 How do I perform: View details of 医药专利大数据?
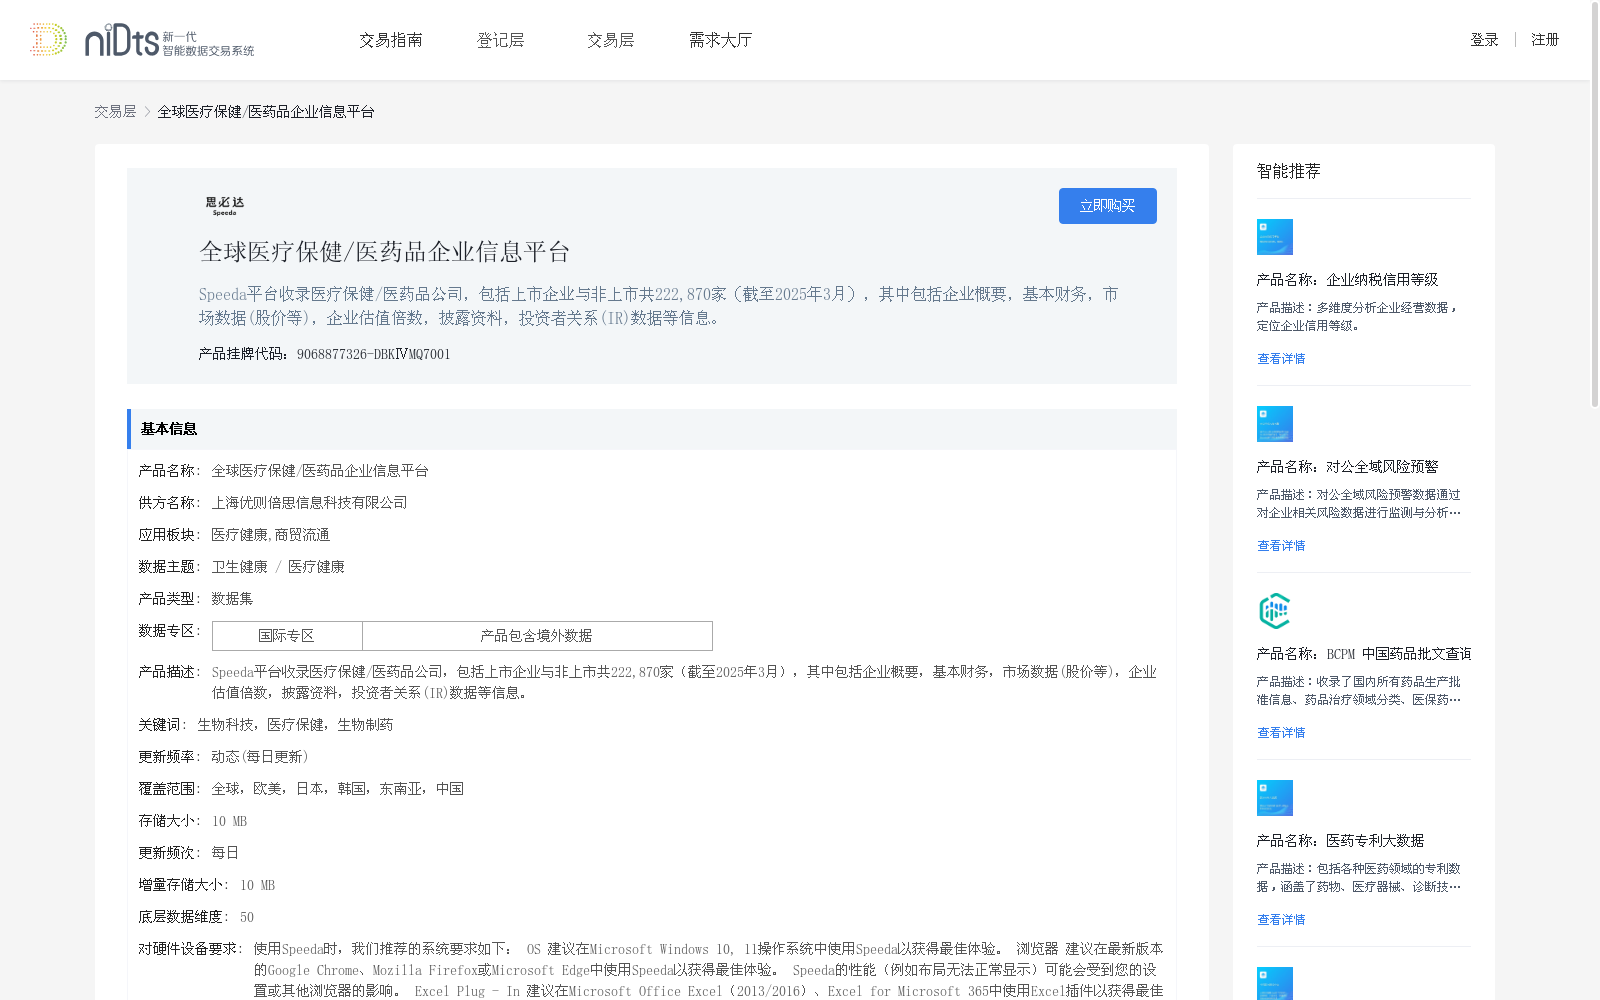pyautogui.click(x=1281, y=920)
